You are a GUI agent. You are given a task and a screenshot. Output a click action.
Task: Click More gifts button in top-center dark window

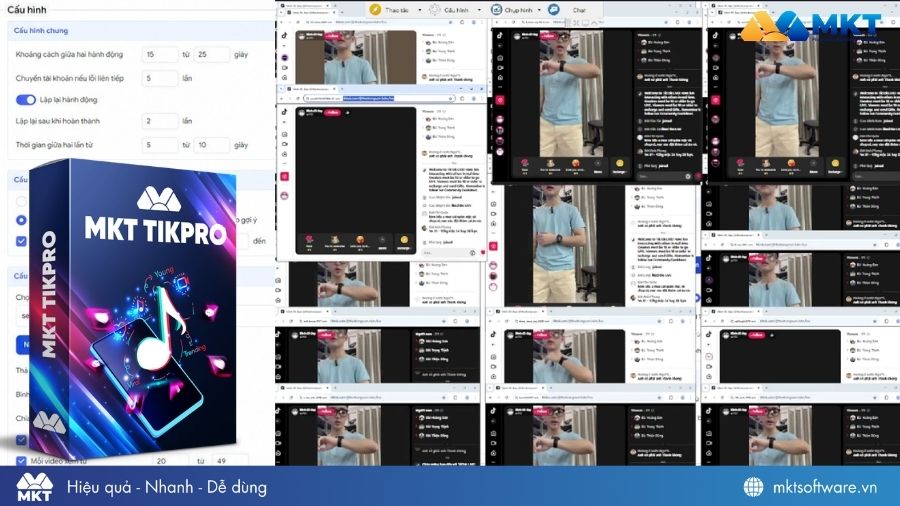click(598, 166)
